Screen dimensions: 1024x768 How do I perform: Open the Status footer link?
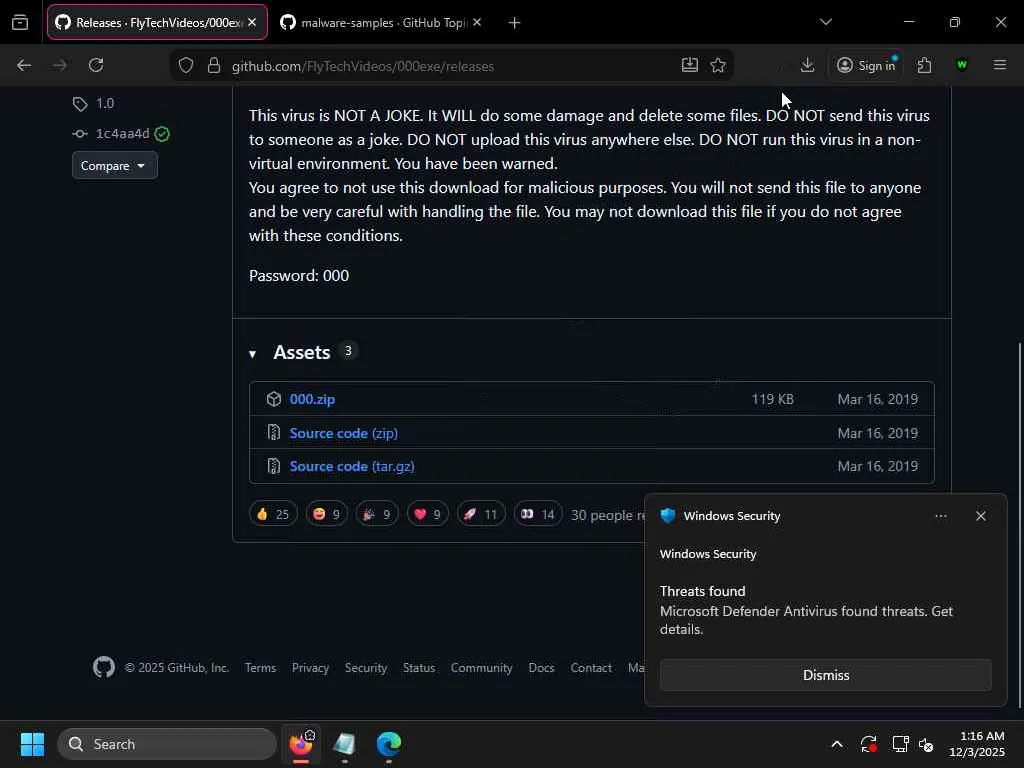[419, 668]
